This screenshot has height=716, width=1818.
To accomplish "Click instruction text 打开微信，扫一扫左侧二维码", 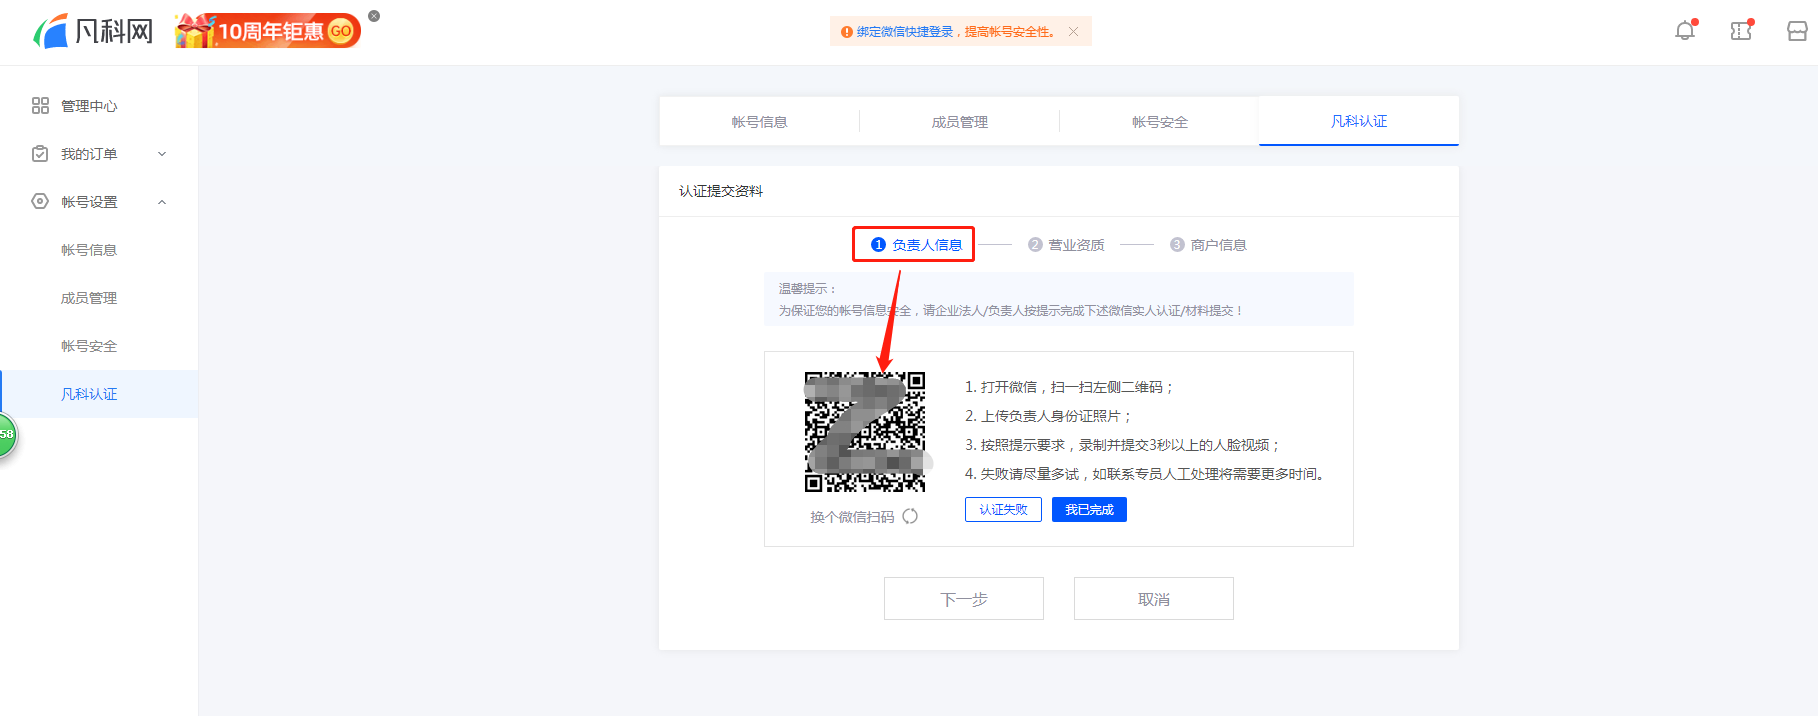I will click(x=1069, y=387).
